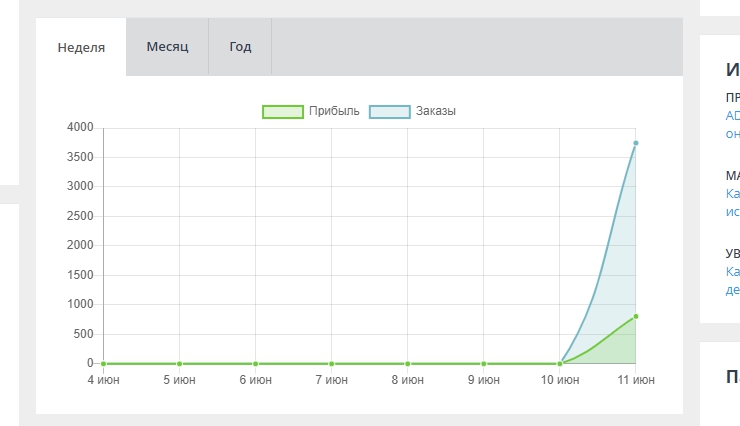This screenshot has height=426, width=740.
Task: Hide the Прибыль series via its legend label
Action: click(x=334, y=111)
